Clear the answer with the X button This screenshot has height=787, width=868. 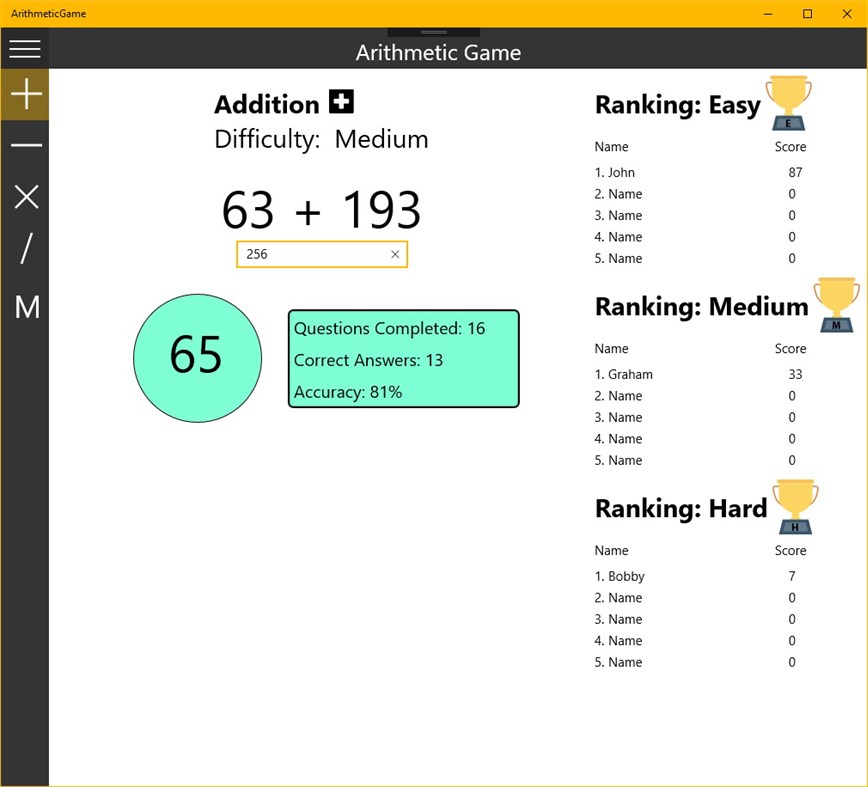tap(395, 254)
